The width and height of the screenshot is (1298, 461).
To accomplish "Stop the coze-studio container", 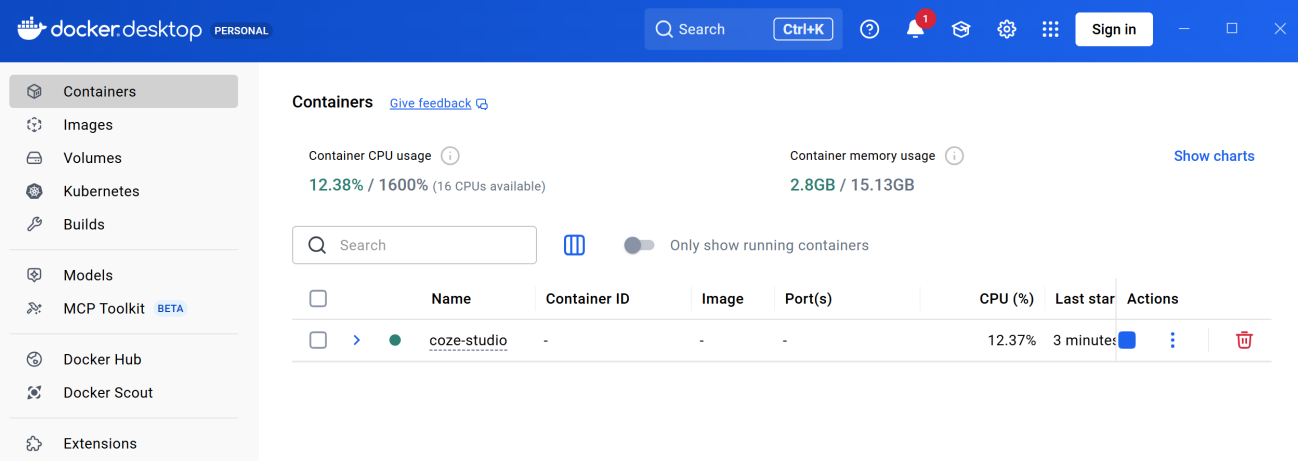I will pyautogui.click(x=1127, y=340).
